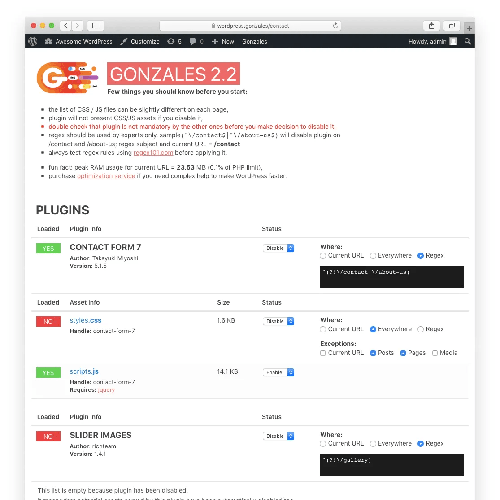The image size is (500, 500).
Task: Follow the regex101.com link
Action: [153, 153]
